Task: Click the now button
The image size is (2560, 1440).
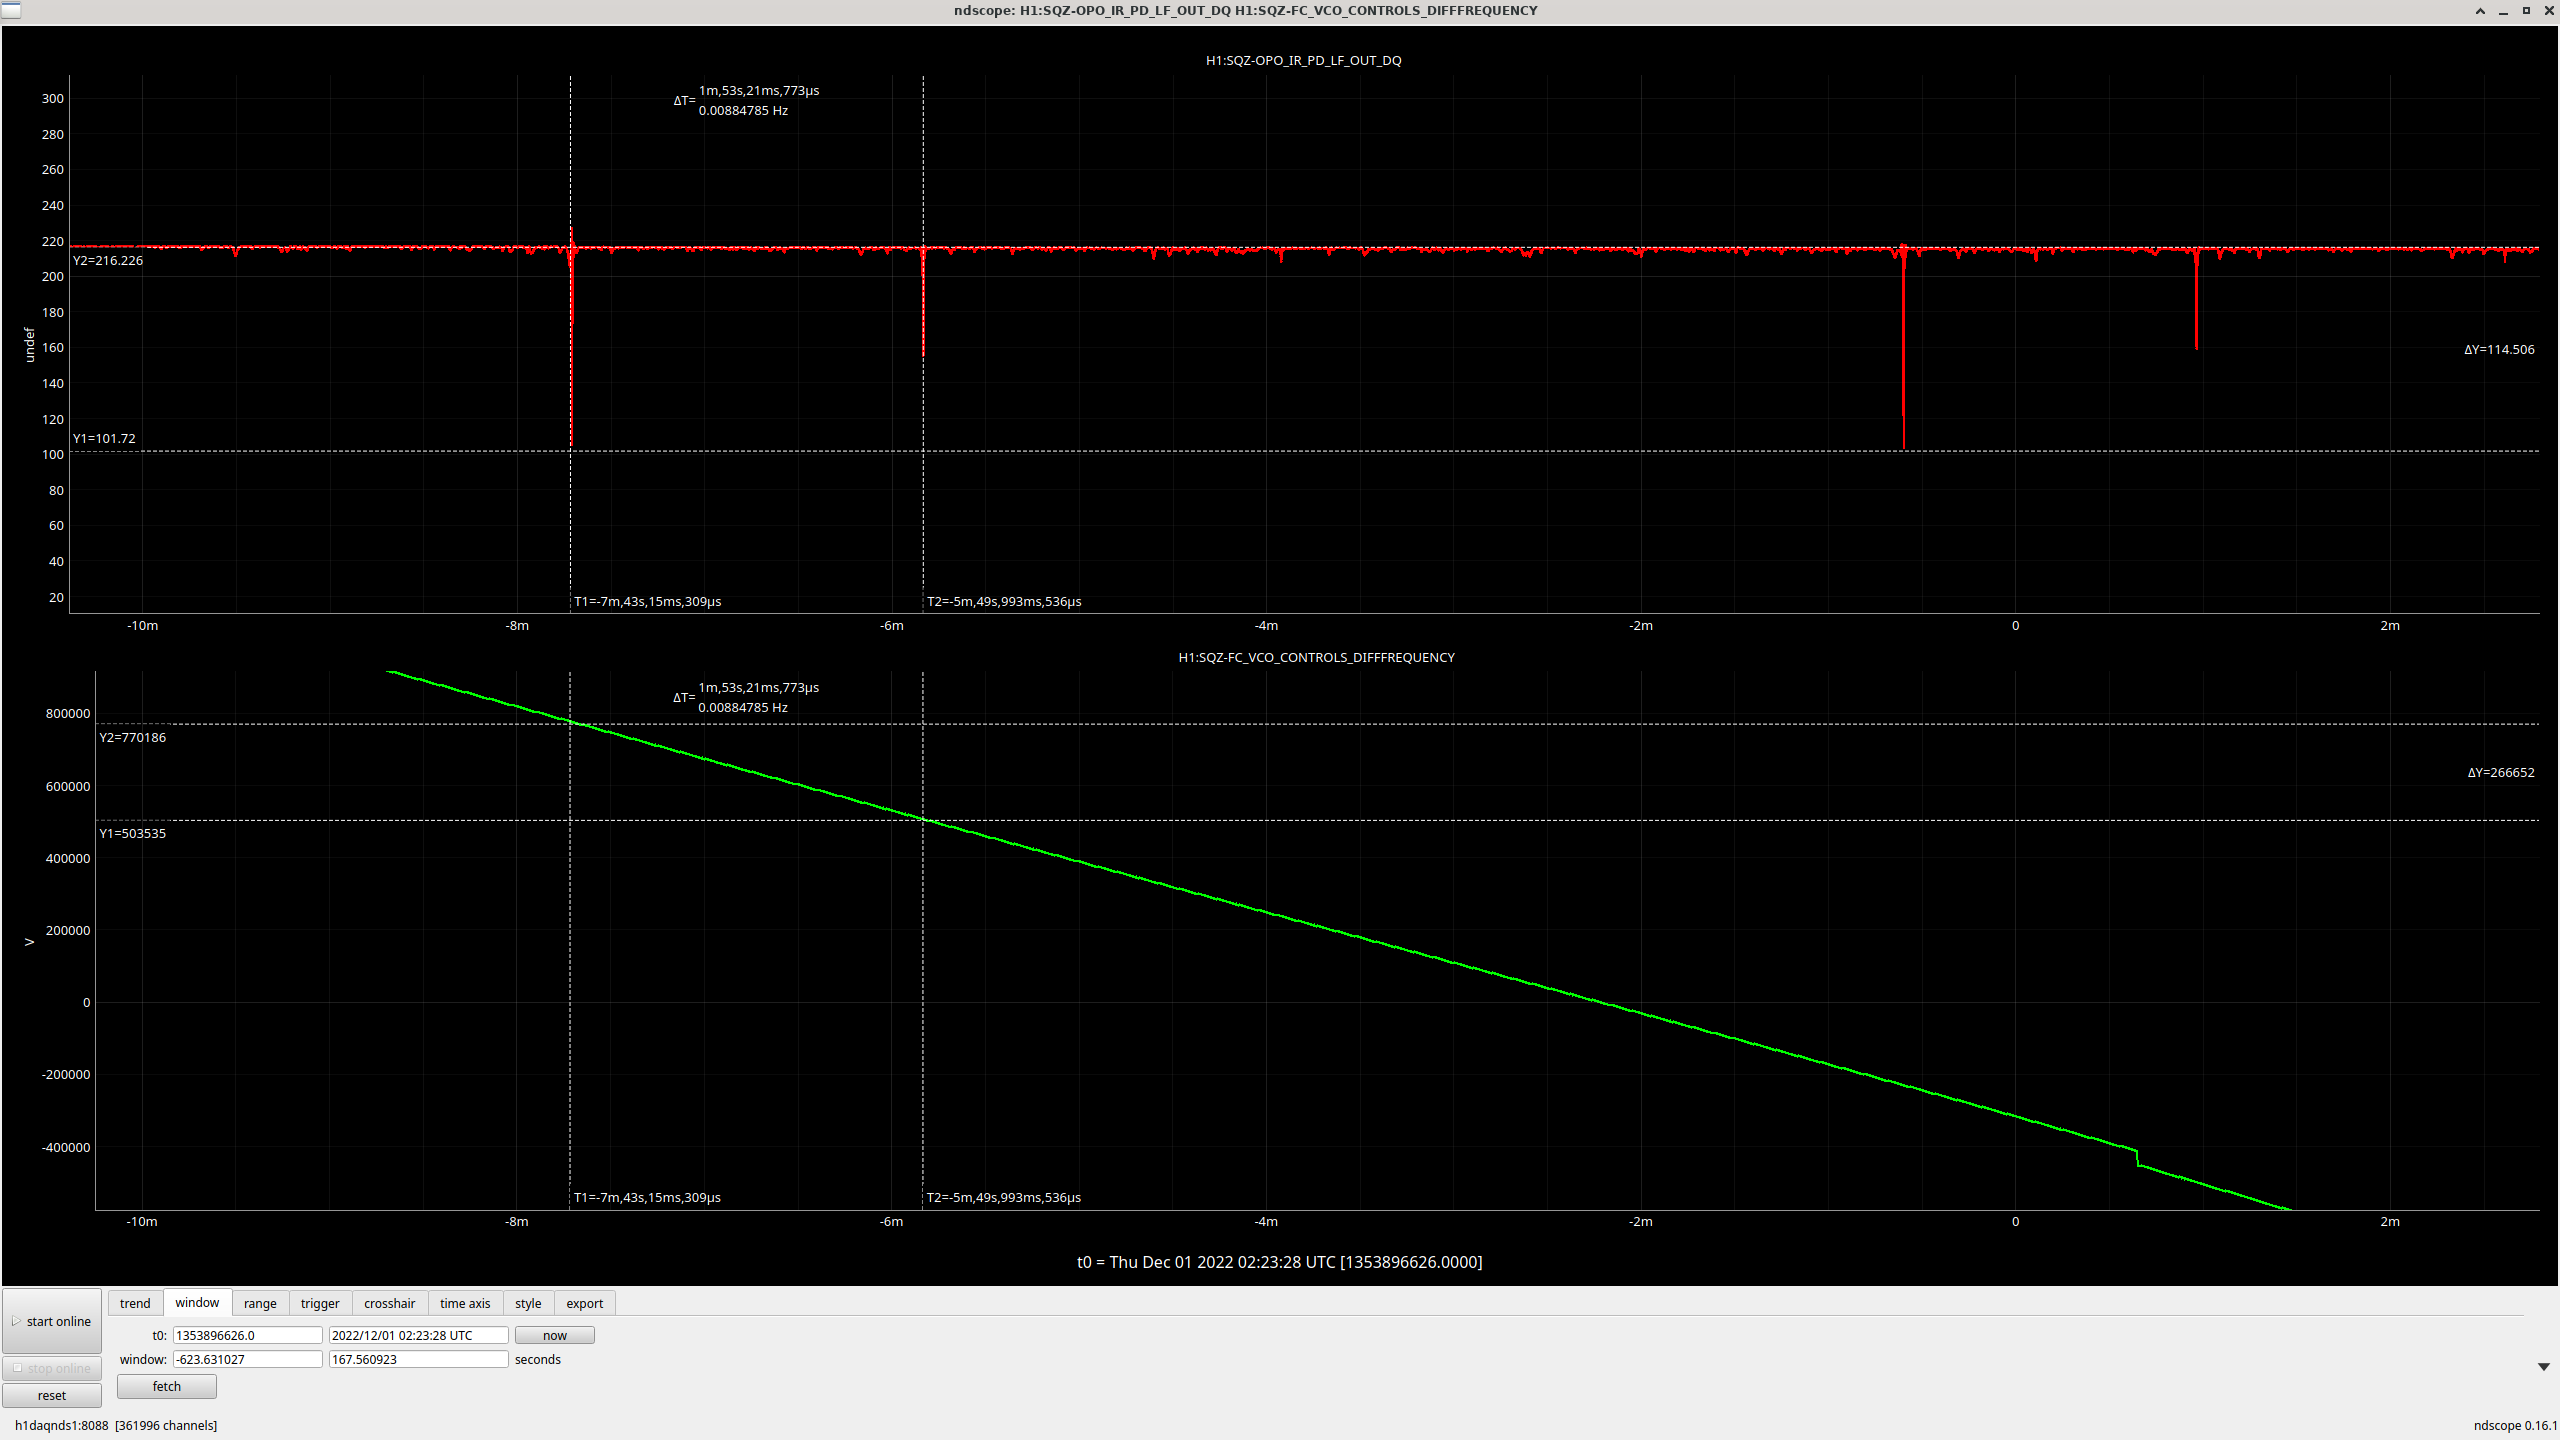Action: [x=554, y=1335]
